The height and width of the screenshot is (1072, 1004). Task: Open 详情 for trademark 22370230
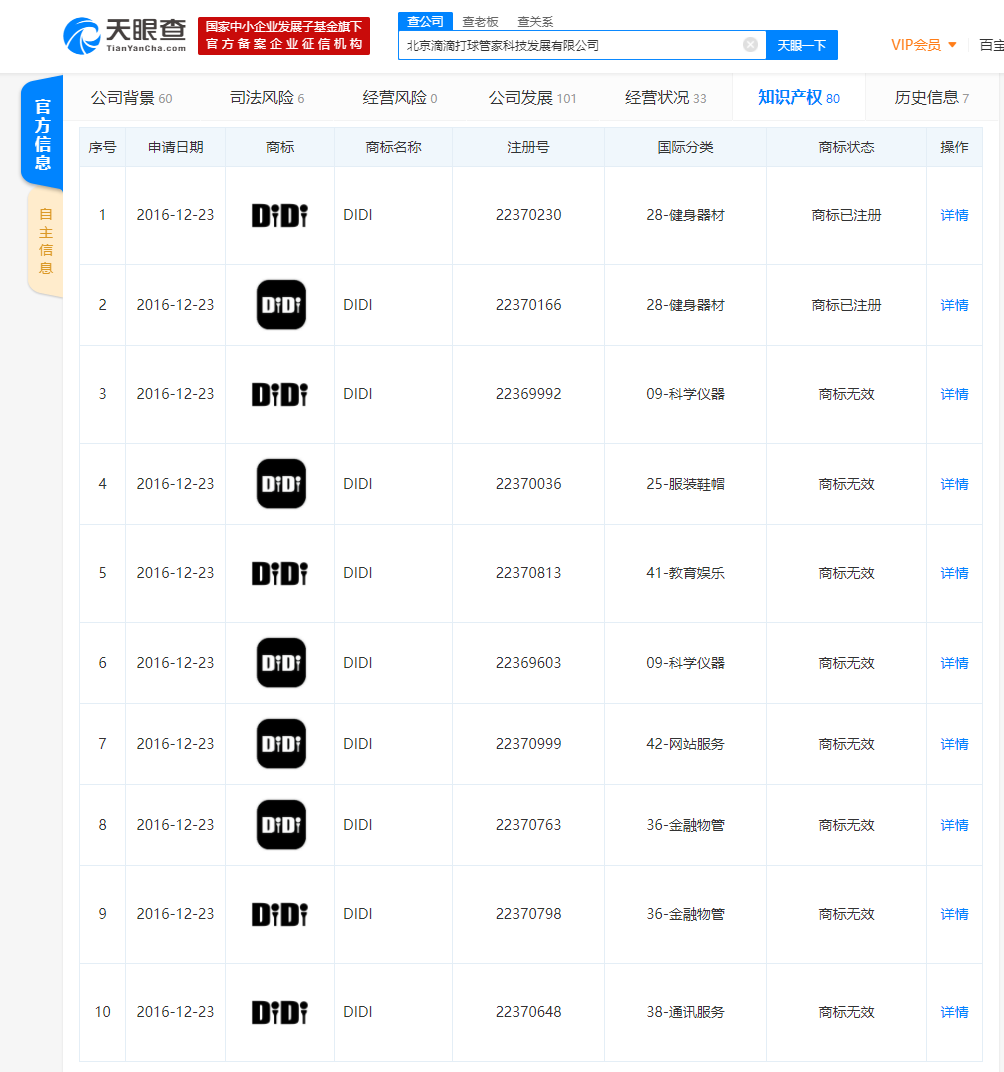[x=954, y=215]
